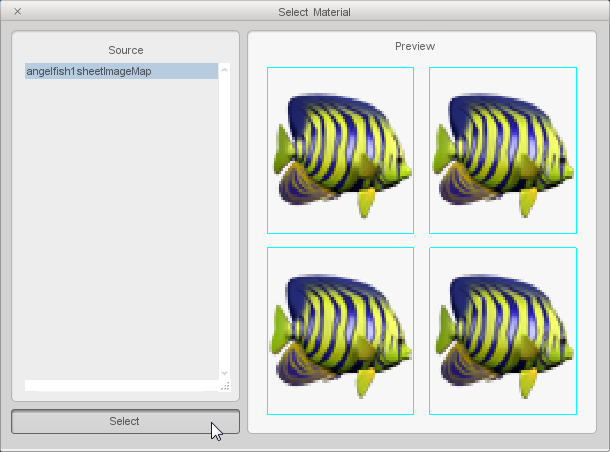Click the Select button
610x452 pixels.
click(125, 421)
